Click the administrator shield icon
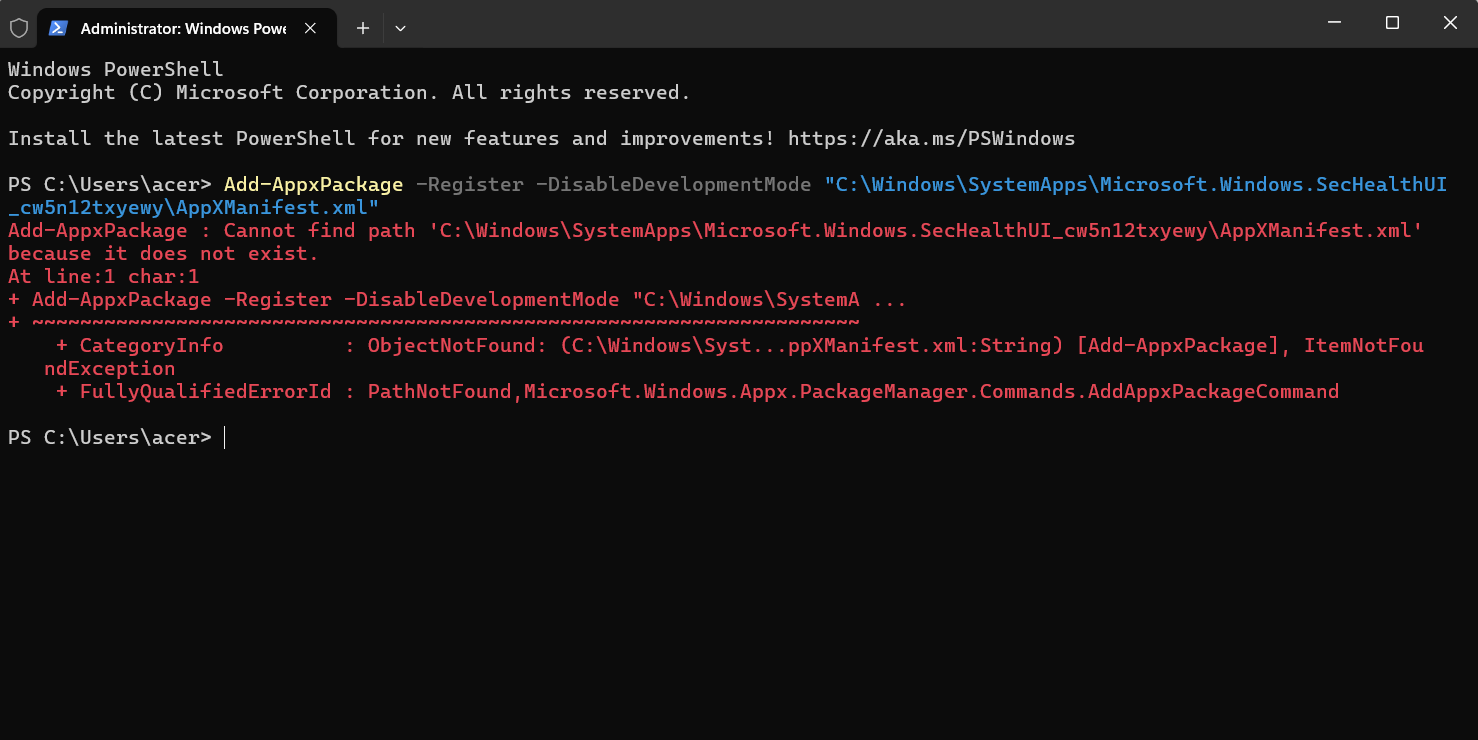Image resolution: width=1478 pixels, height=740 pixels. [18, 28]
